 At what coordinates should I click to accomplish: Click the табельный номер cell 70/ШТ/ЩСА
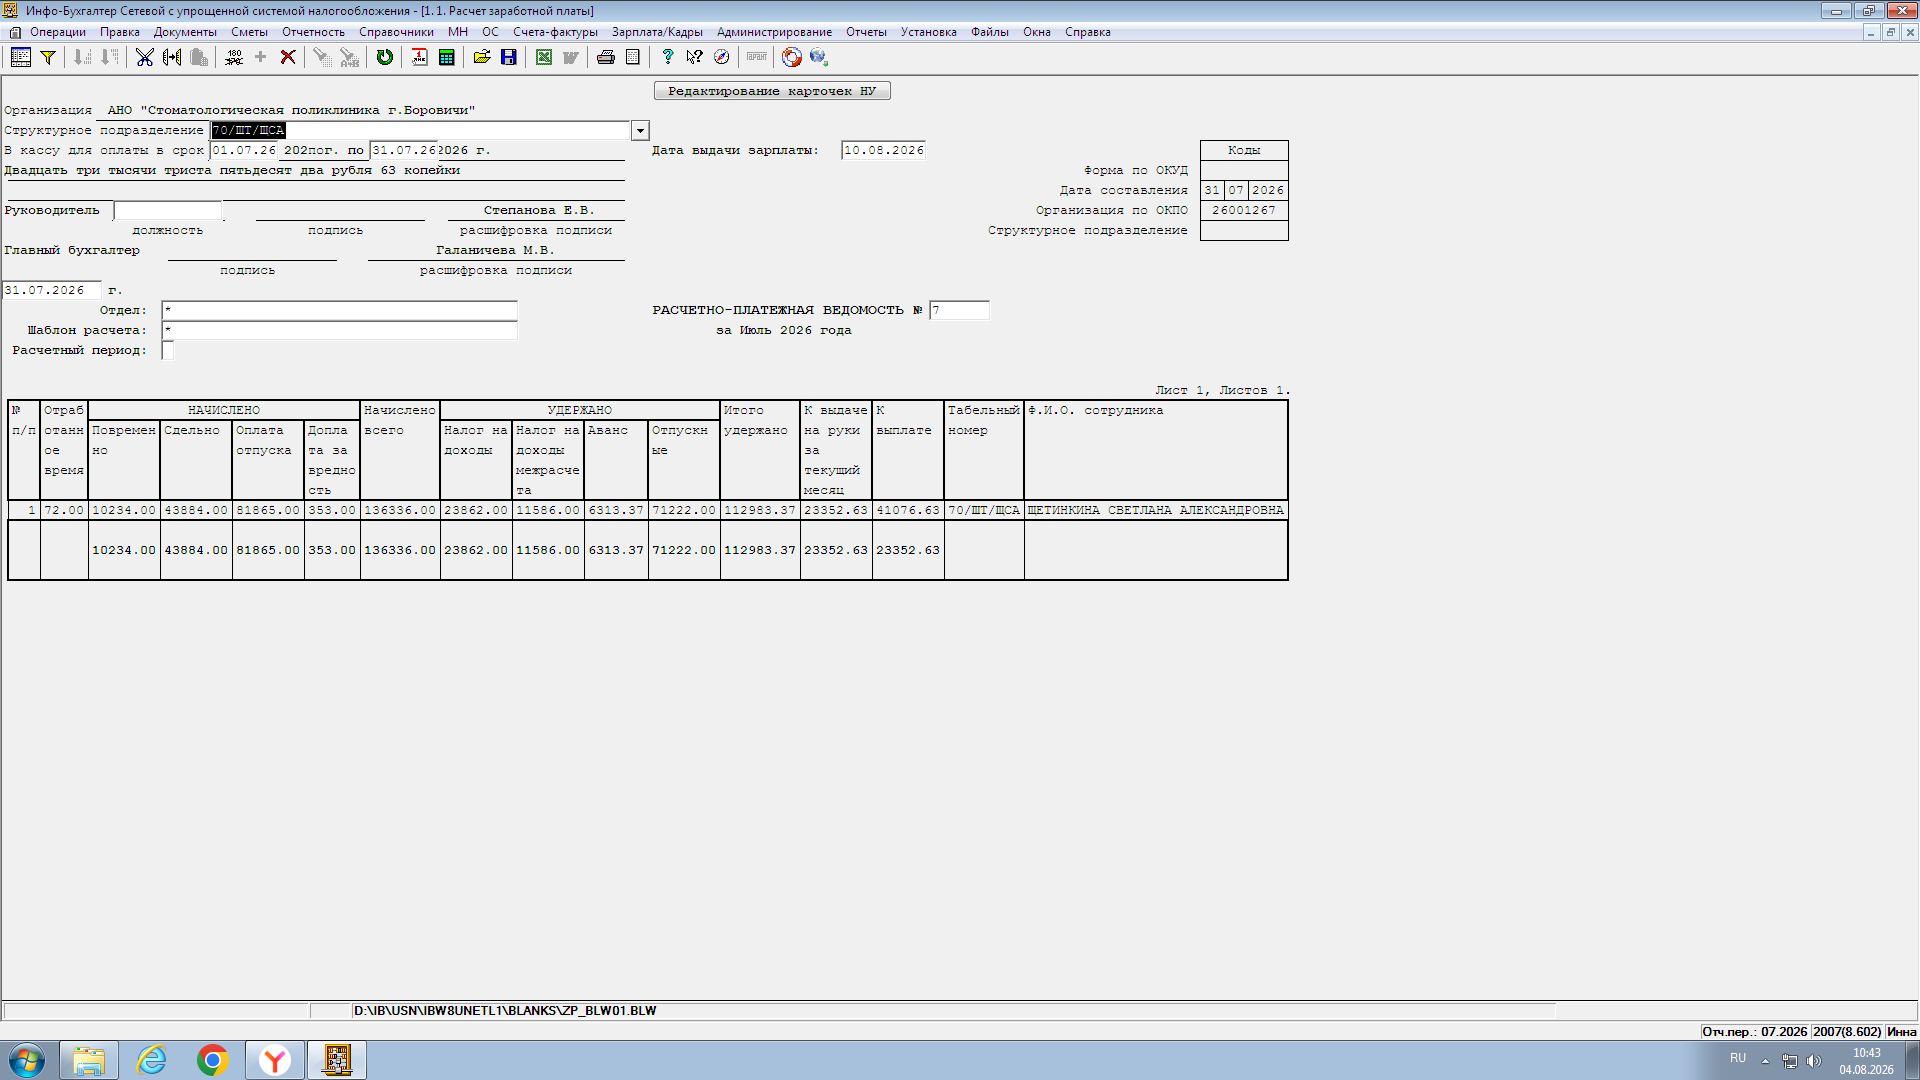[984, 510]
